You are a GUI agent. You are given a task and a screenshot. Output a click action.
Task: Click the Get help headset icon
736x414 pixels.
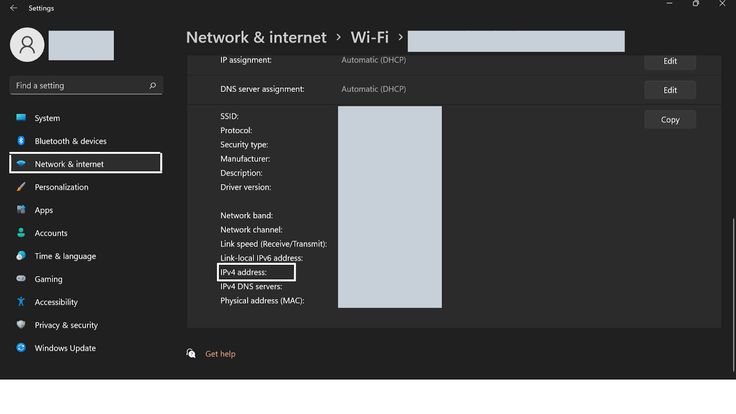point(191,353)
